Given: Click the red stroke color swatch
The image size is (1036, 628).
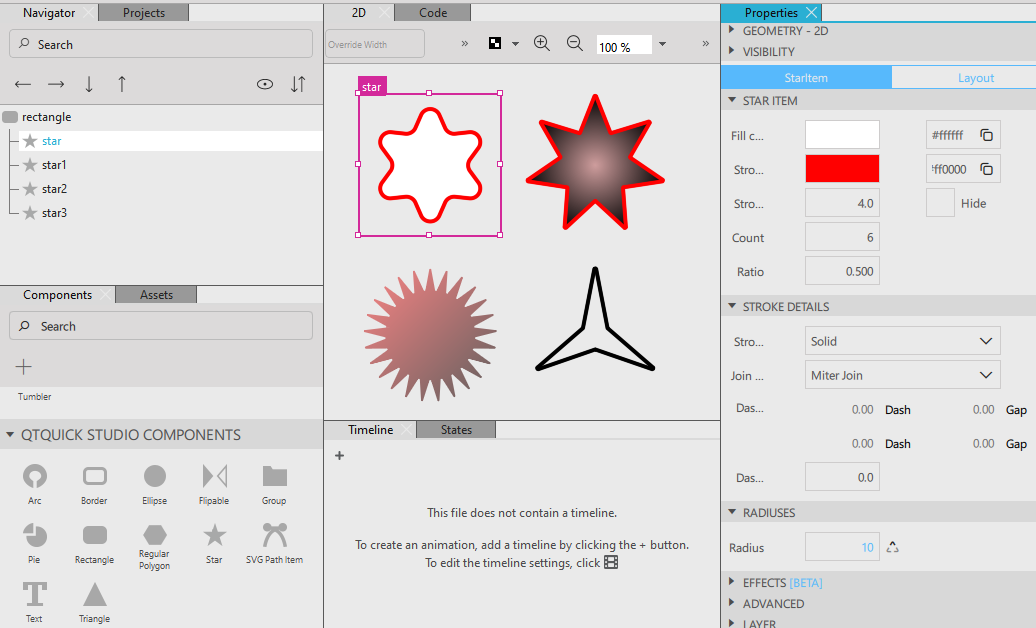Looking at the screenshot, I should 842,169.
